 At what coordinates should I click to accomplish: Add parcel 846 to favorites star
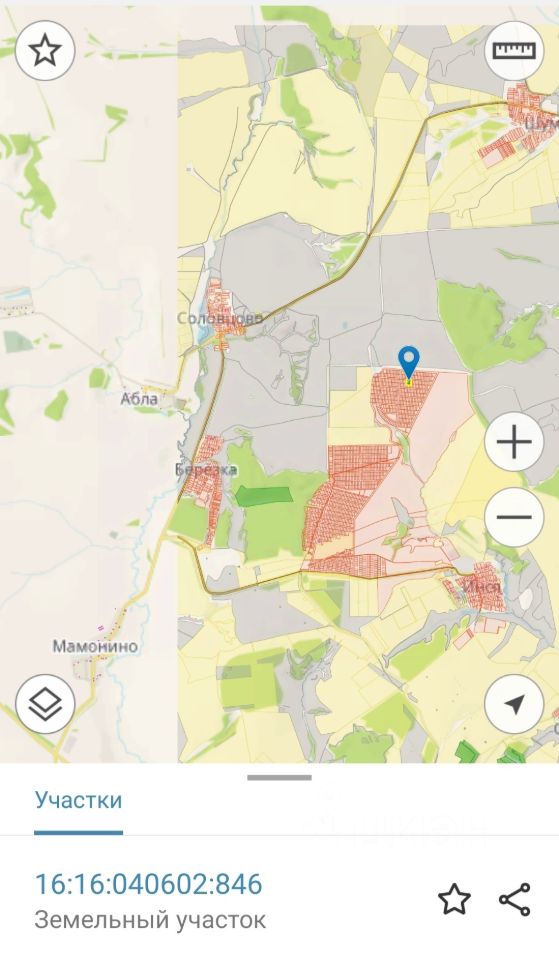click(x=454, y=899)
